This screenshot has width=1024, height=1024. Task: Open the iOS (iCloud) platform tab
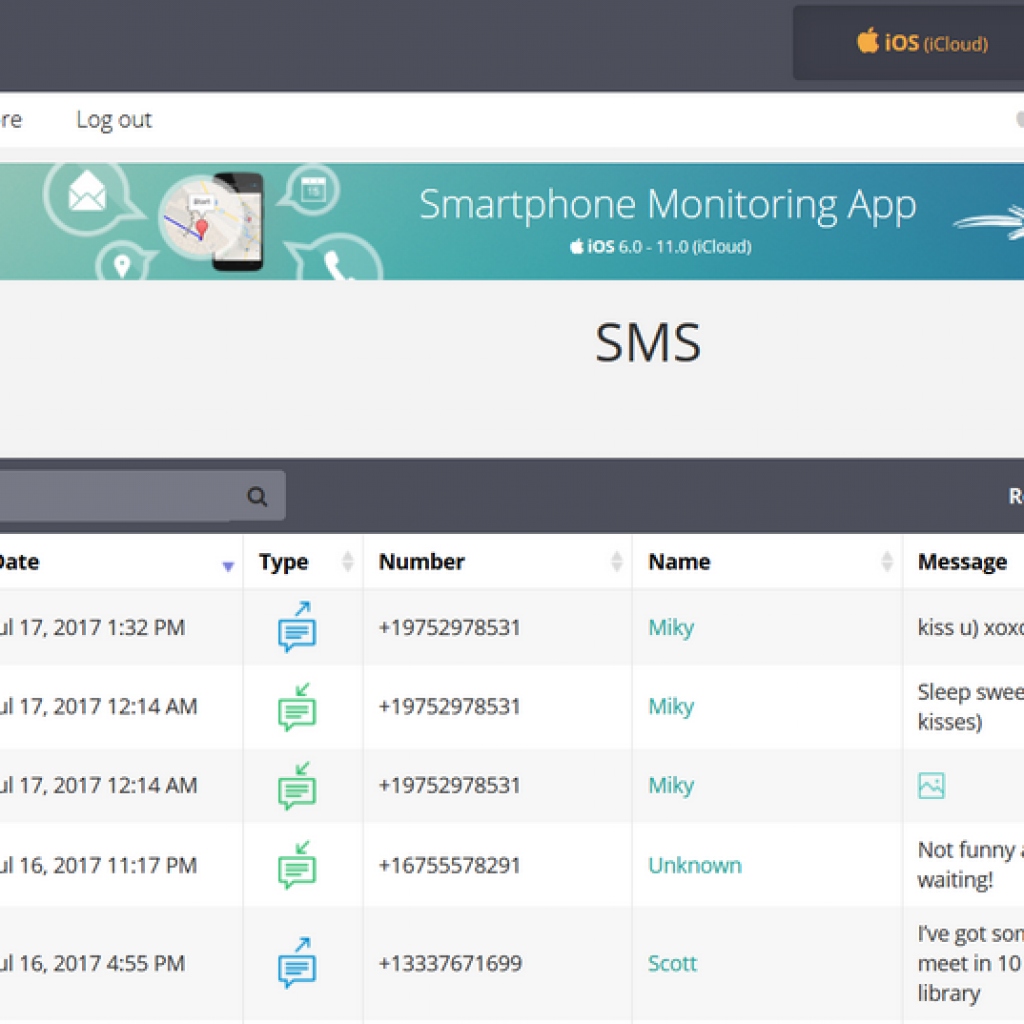point(908,43)
